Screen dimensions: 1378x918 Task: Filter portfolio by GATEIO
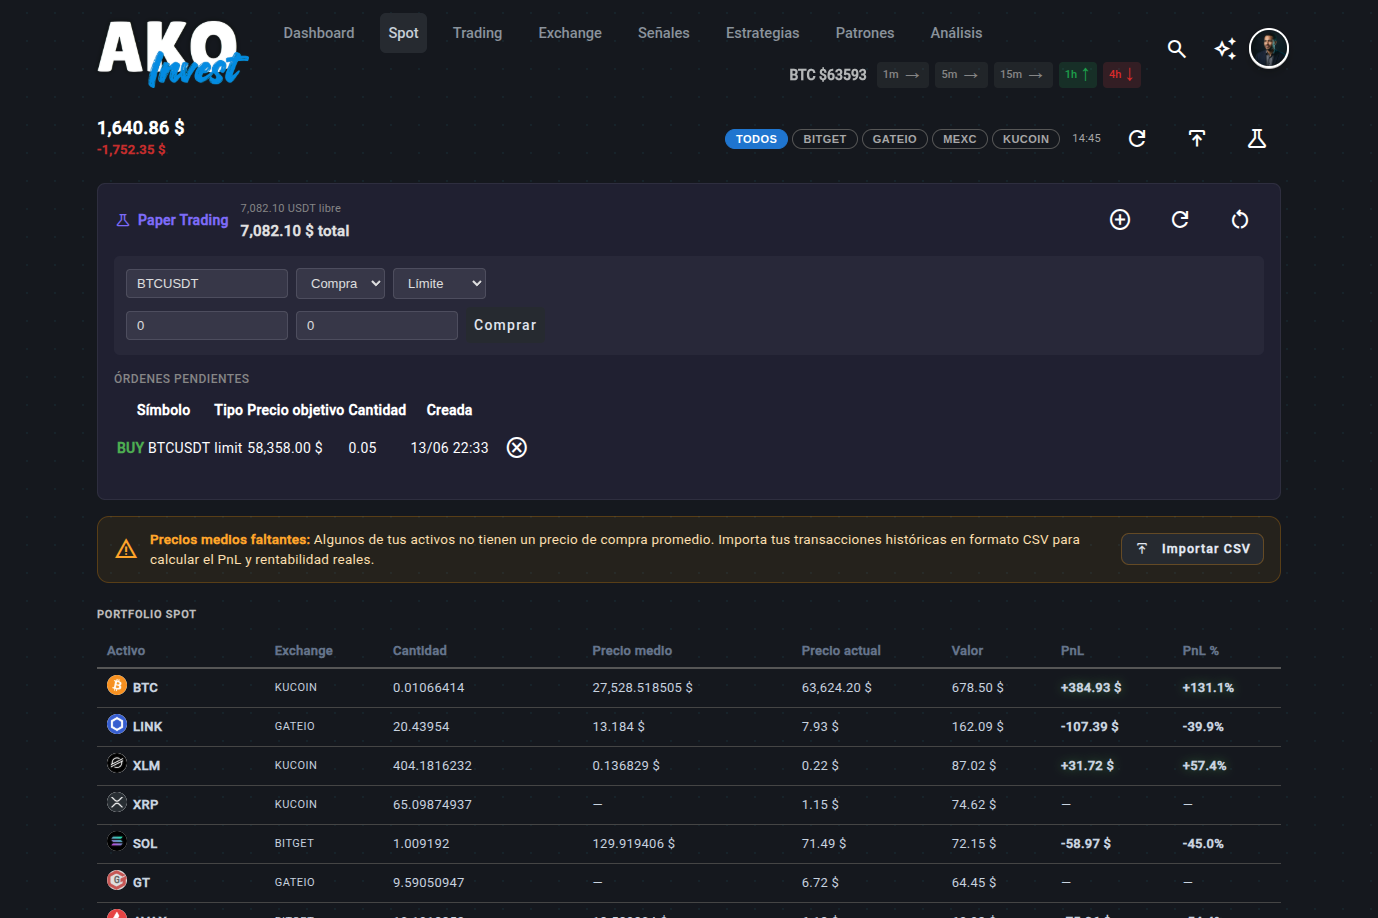pos(895,139)
